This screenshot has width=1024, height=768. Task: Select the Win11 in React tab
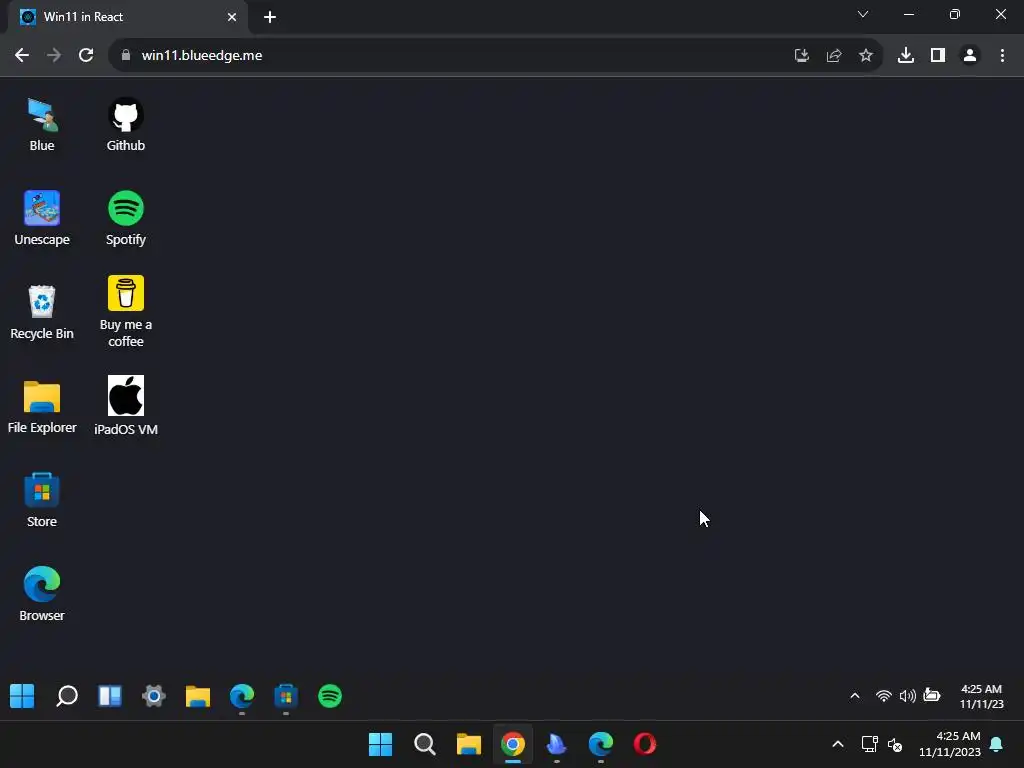(127, 17)
